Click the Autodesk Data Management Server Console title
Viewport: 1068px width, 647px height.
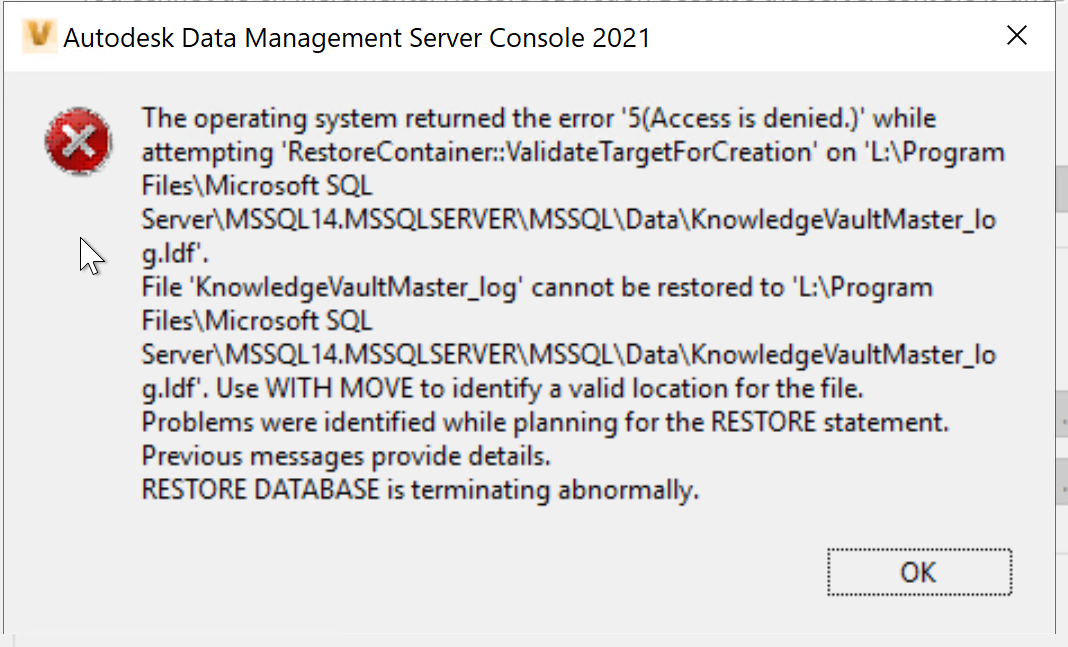356,39
